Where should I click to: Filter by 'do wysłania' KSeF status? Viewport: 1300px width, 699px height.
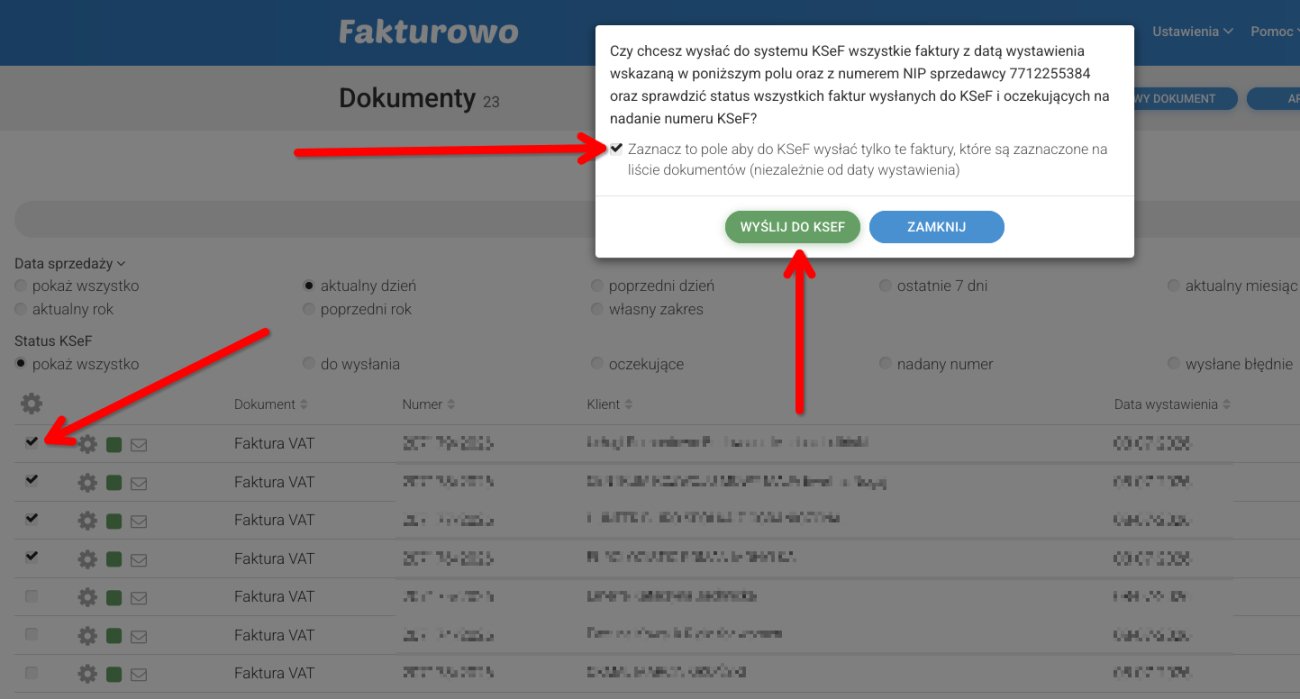pyautogui.click(x=310, y=364)
